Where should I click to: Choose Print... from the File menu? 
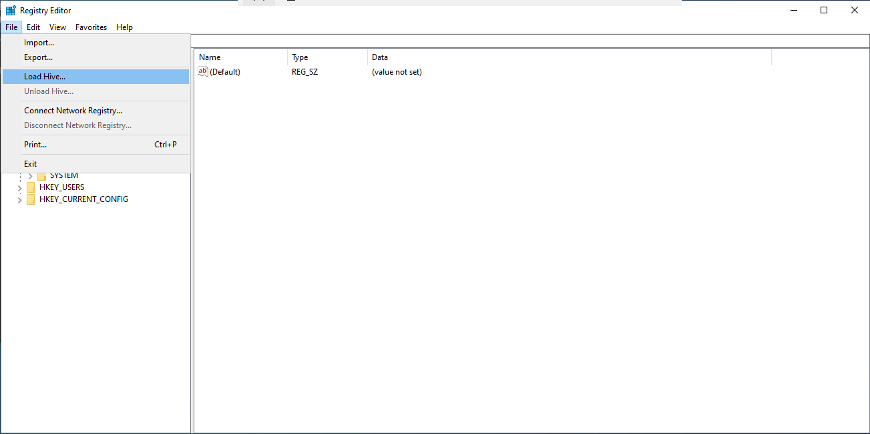95,144
